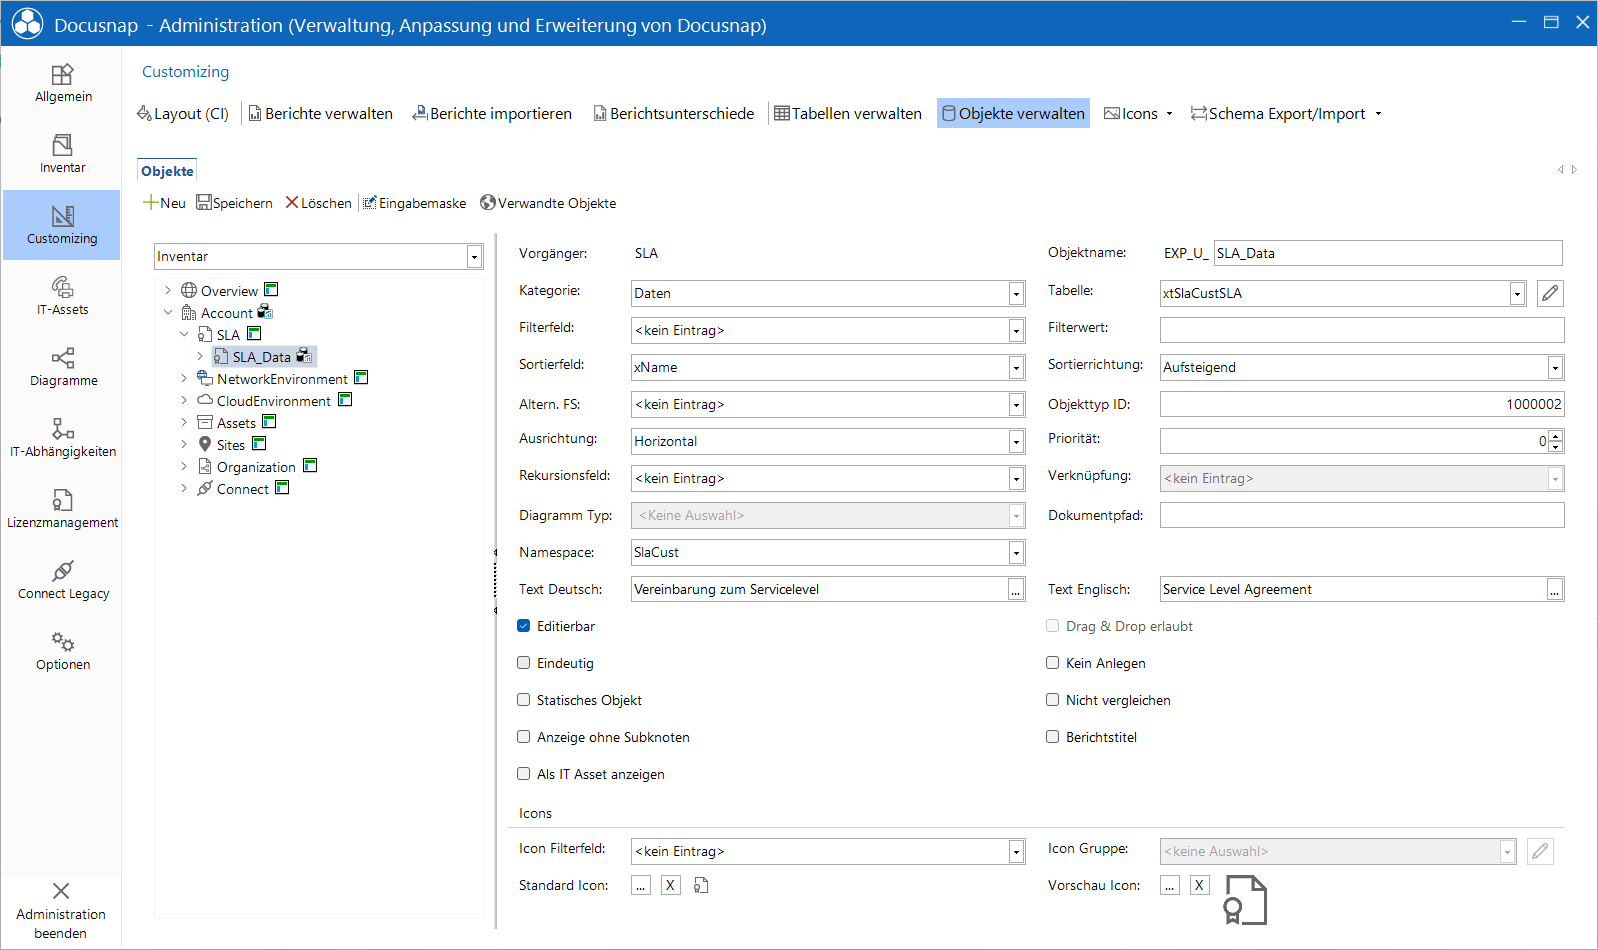Enable the Berichtstitel checkbox
Image resolution: width=1598 pixels, height=950 pixels.
click(1052, 737)
